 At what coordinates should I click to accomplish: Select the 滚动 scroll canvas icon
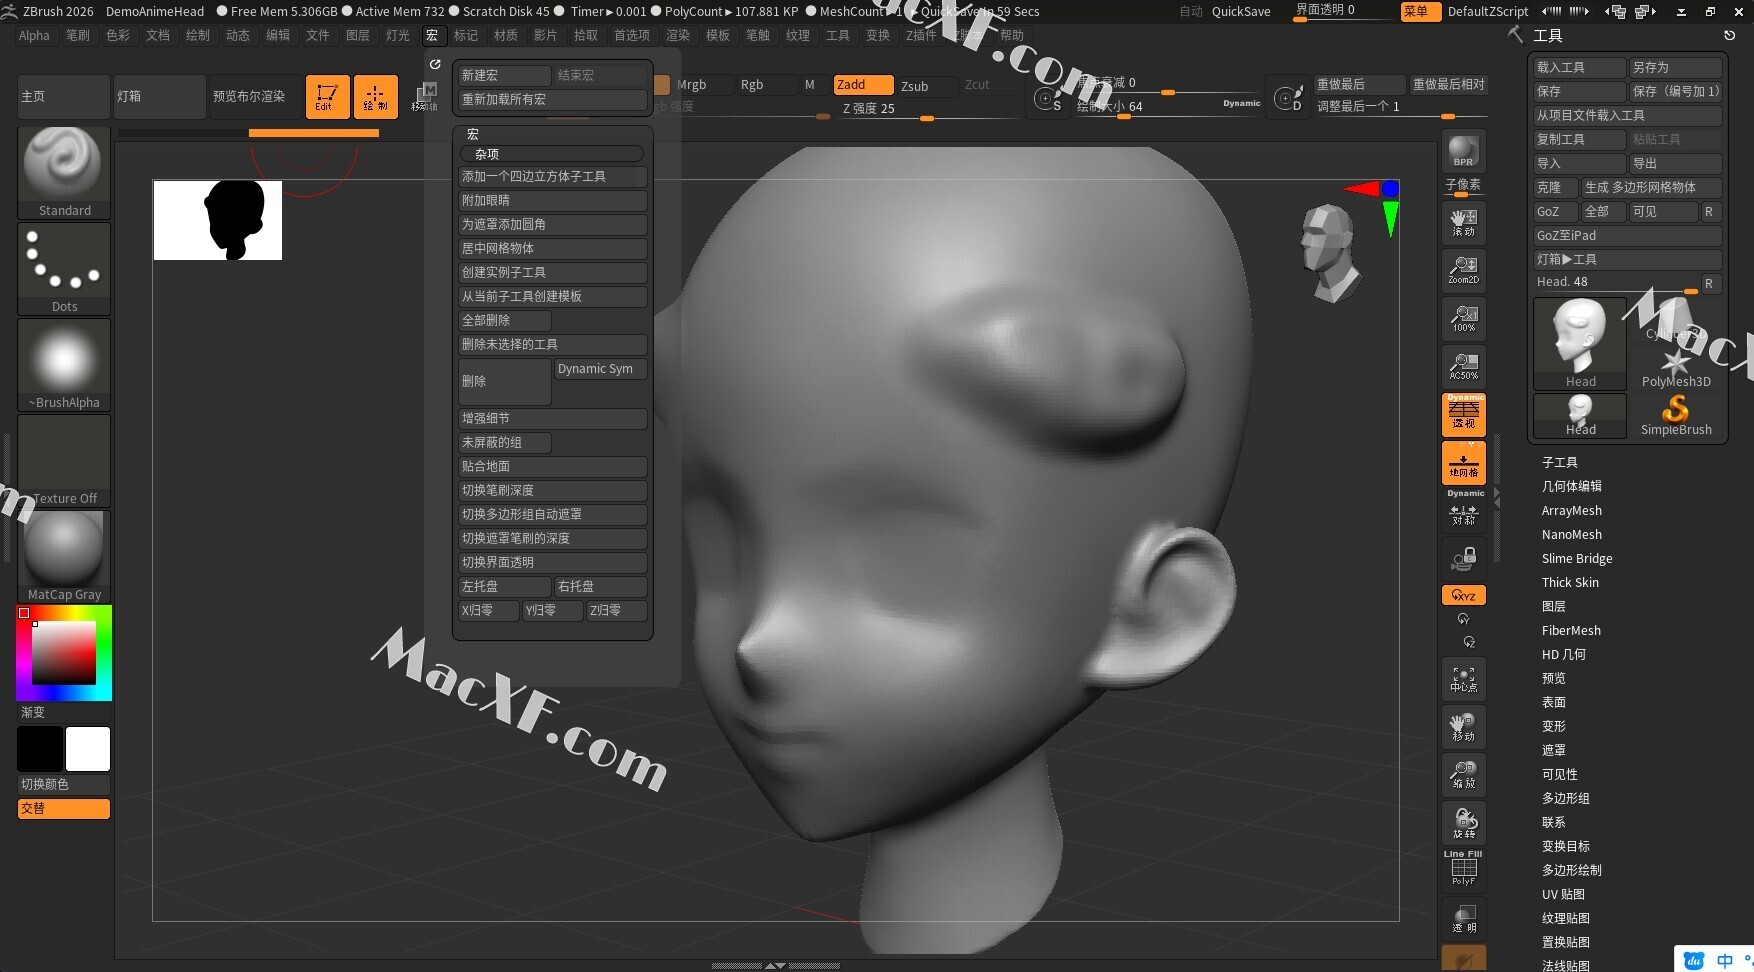coord(1463,222)
